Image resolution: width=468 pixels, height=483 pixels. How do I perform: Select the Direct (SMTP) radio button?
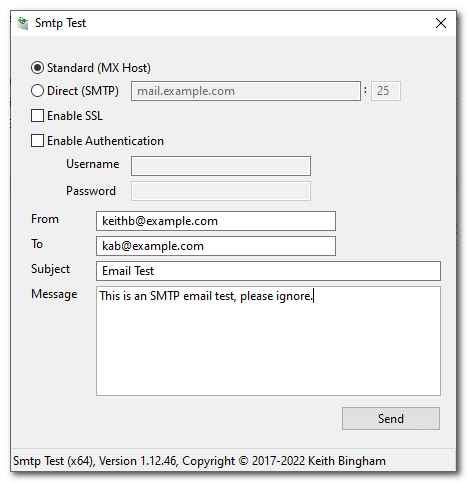(x=37, y=91)
